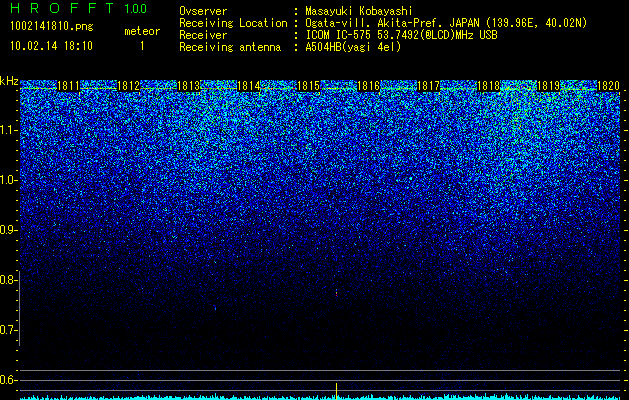Screen dimensions: 629x400
Task: Click the 0.6 frequency axis label
Action: [x=7, y=380]
